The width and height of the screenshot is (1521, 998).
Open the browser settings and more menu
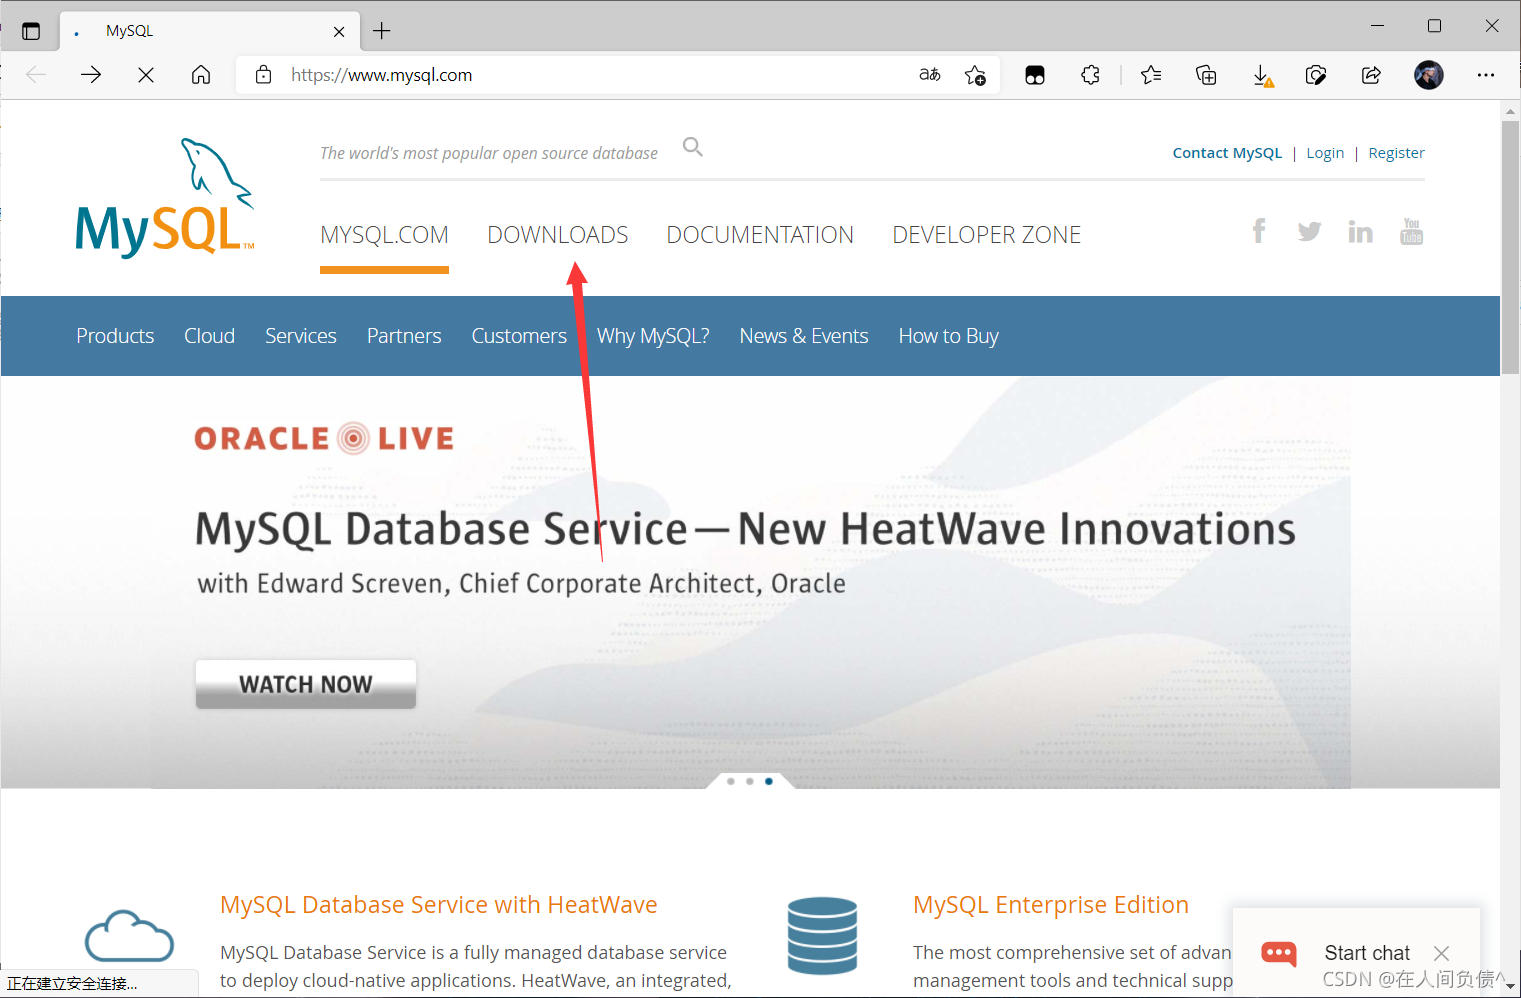click(1486, 75)
